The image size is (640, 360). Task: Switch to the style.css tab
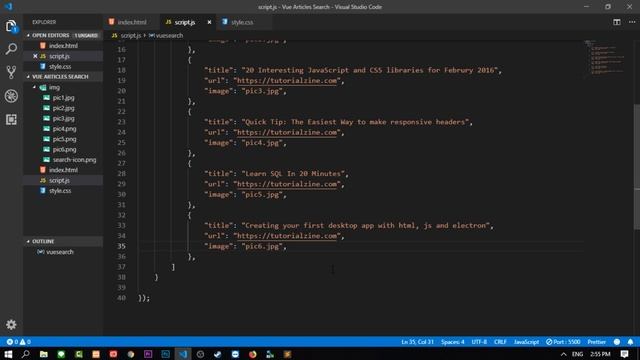[242, 22]
